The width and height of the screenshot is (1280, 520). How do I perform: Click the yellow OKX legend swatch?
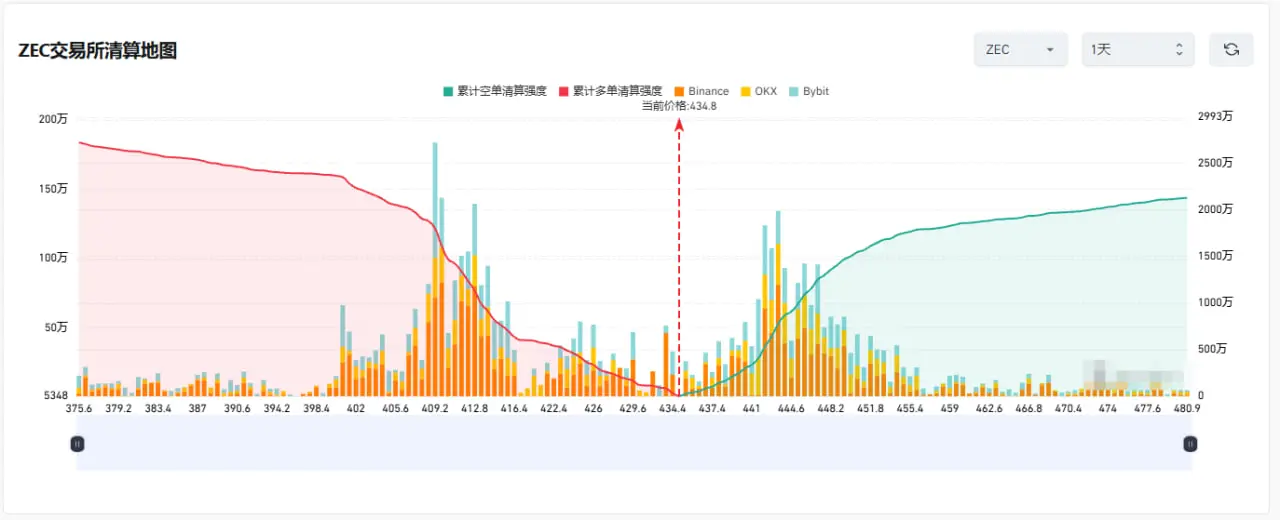[x=746, y=91]
